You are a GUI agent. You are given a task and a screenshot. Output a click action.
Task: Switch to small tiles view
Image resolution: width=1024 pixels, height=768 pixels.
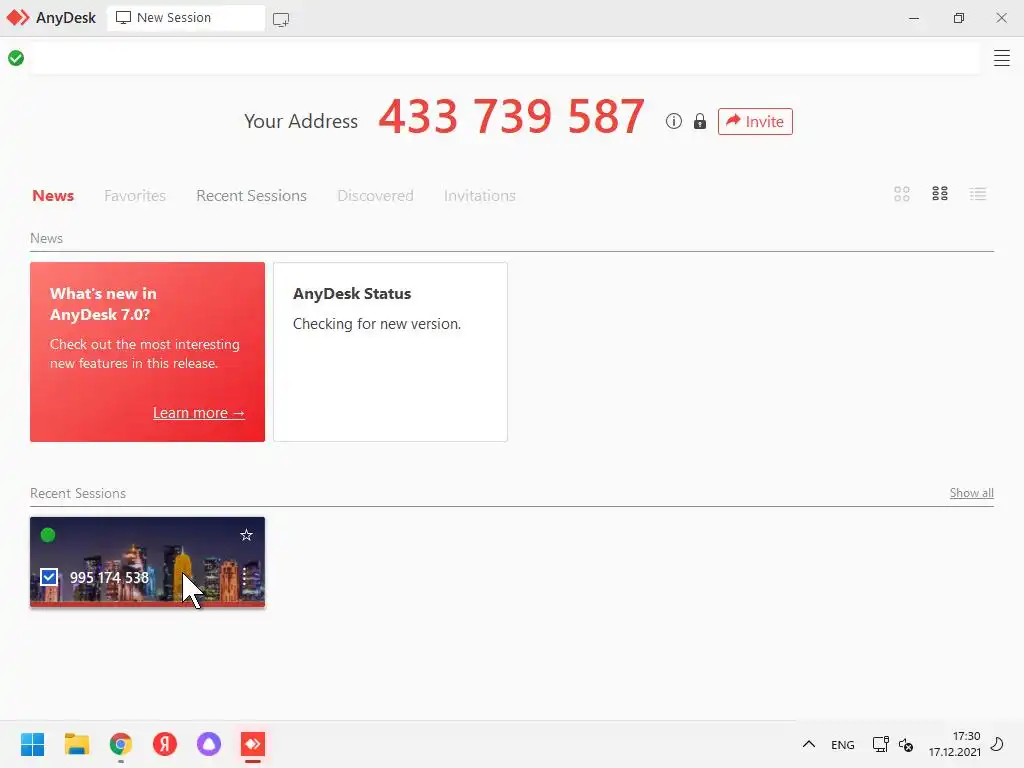pyautogui.click(x=940, y=194)
